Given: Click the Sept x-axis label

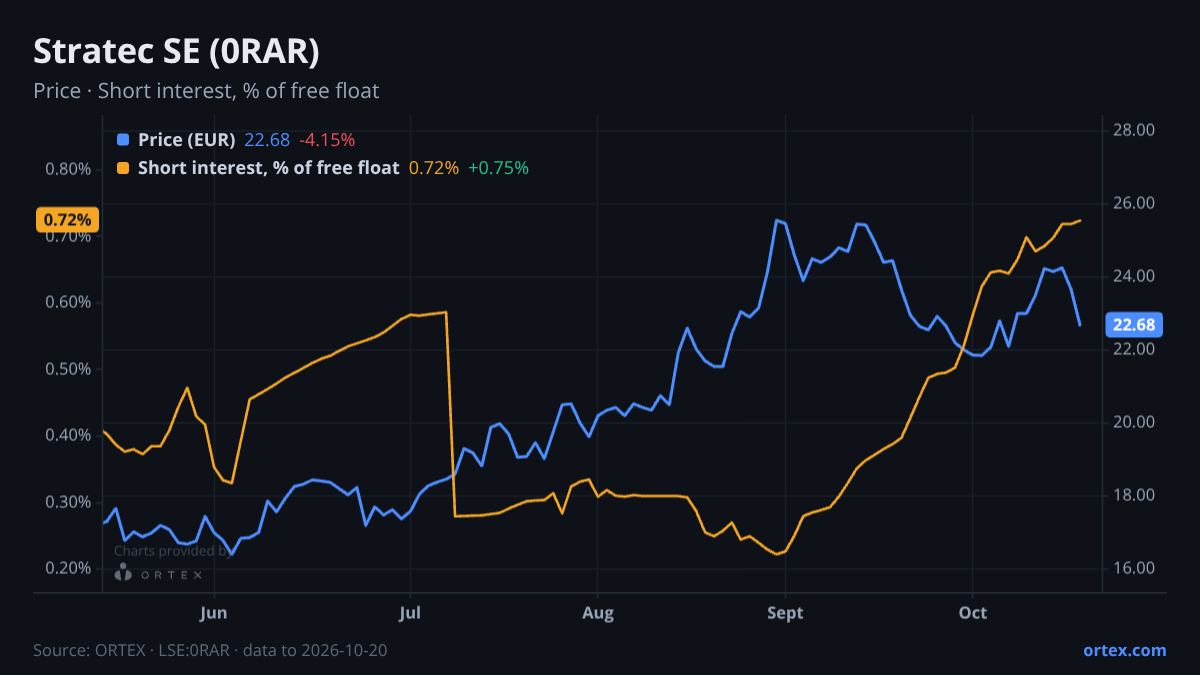Looking at the screenshot, I should (785, 612).
